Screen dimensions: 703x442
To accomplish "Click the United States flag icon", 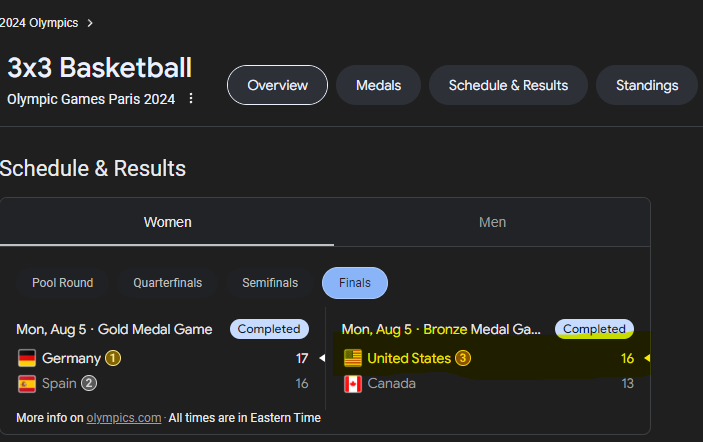I will pos(353,358).
